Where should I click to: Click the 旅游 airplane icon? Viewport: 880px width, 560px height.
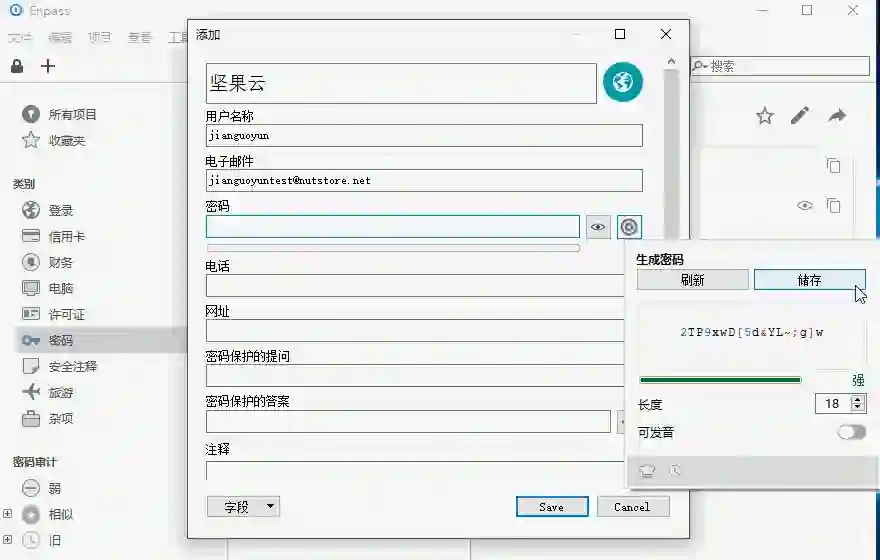[x=31, y=392]
